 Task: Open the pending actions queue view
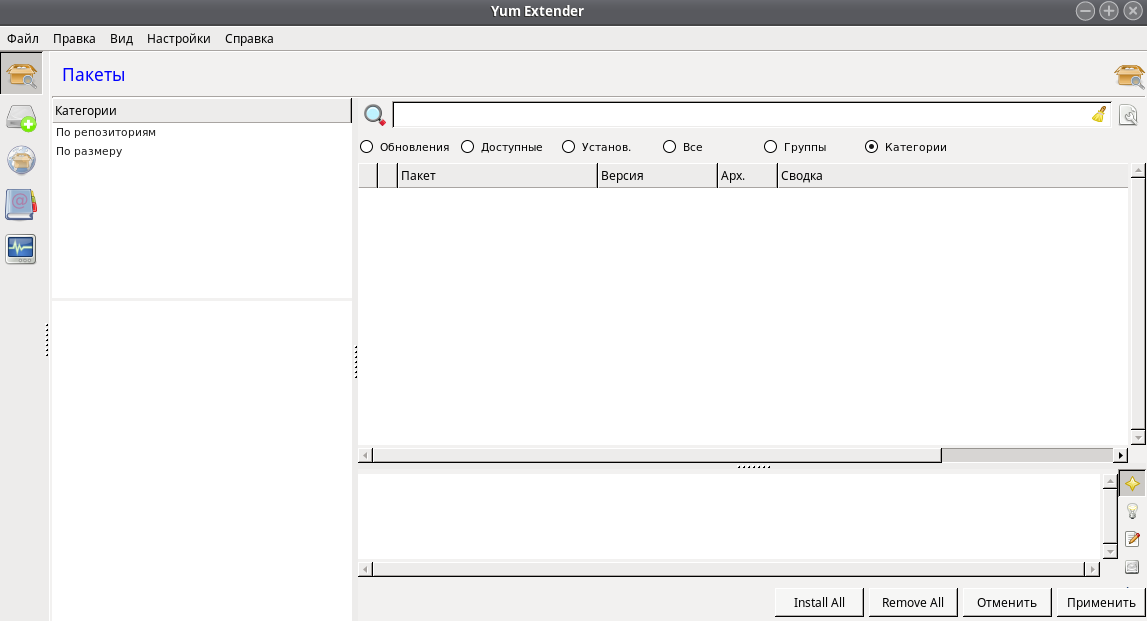coord(21,118)
